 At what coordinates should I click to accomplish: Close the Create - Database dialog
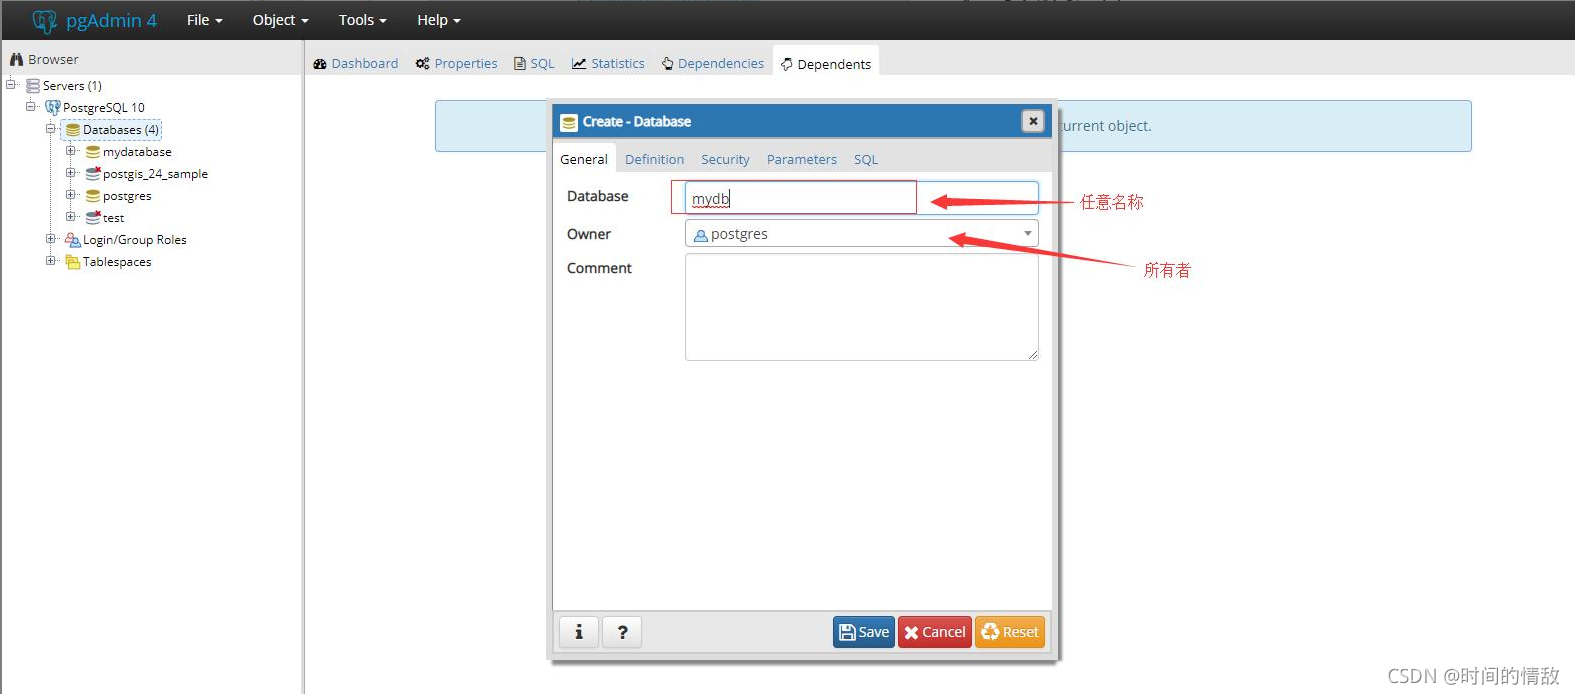1033,121
